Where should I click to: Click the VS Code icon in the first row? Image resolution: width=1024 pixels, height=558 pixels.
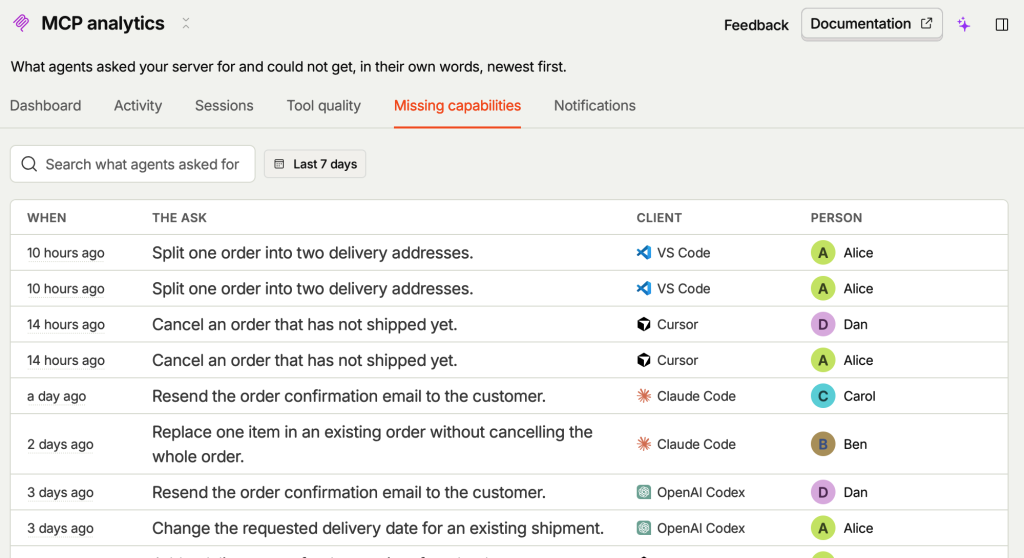pos(644,253)
